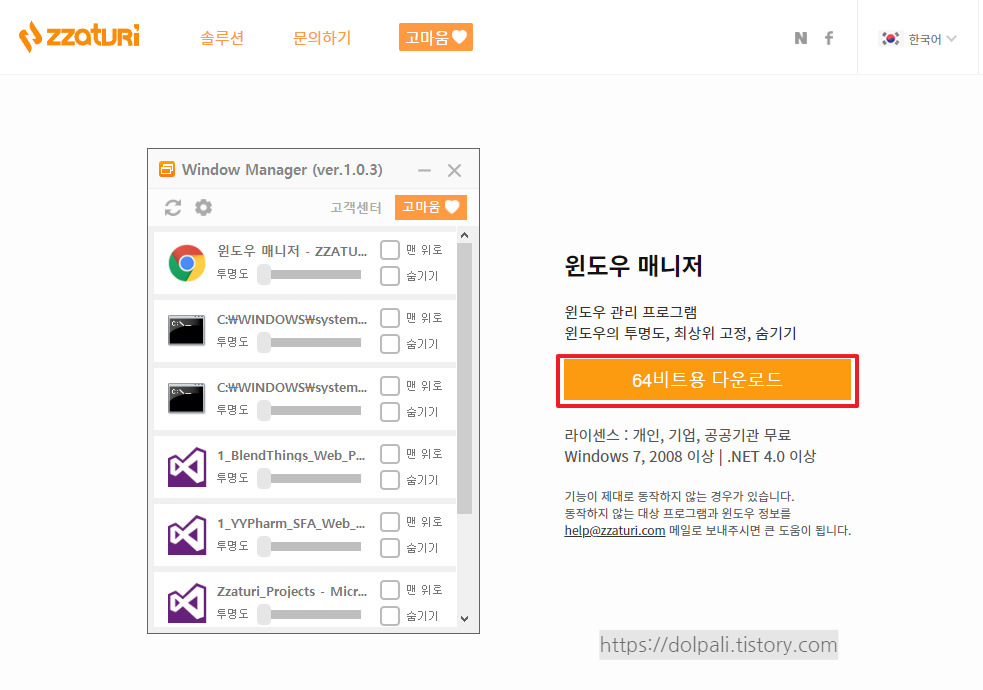
Task: Adjust 투명도 slider for first C:\WINDOWS row
Action: pos(310,342)
